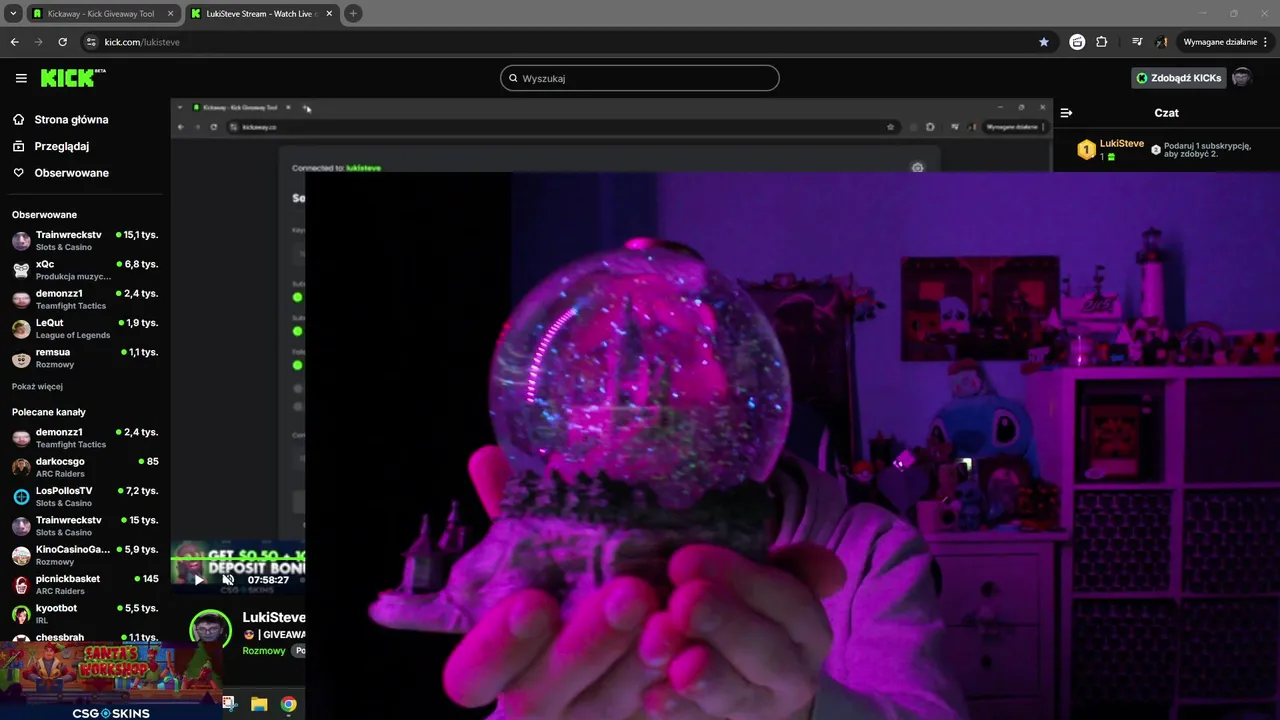Open the Rozmowy category link
The width and height of the screenshot is (1280, 720).
[x=264, y=651]
